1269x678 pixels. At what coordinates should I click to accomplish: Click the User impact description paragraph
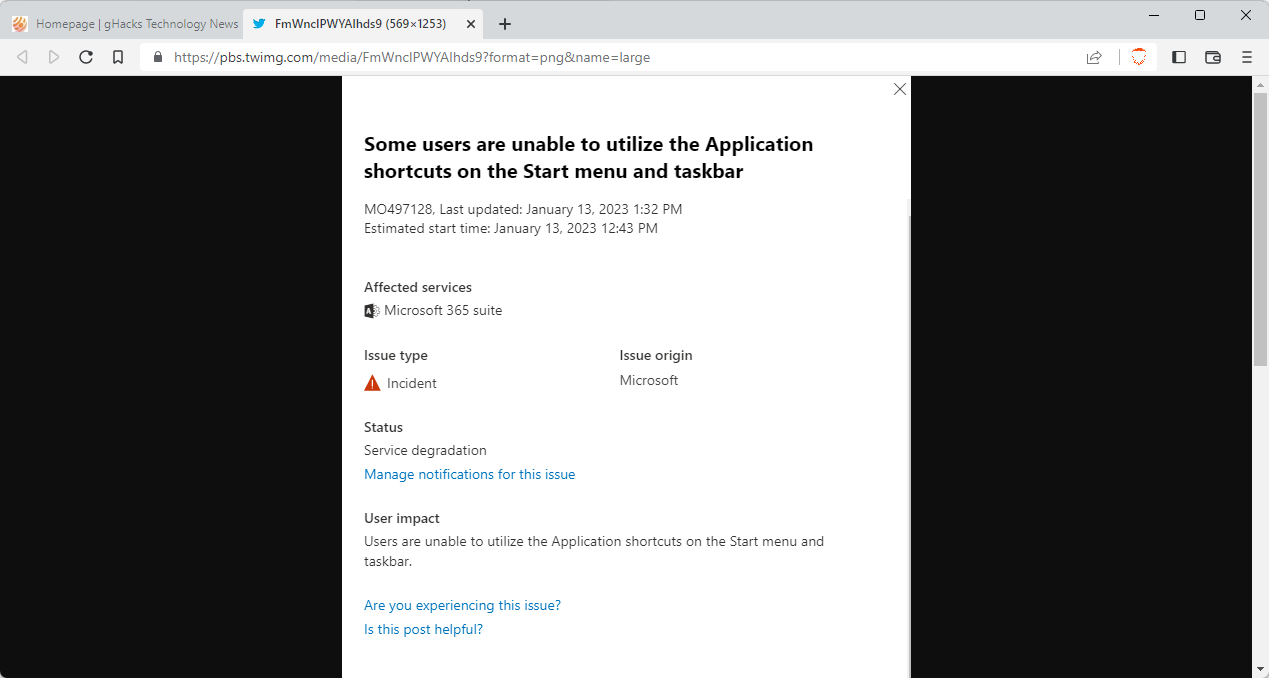point(594,551)
